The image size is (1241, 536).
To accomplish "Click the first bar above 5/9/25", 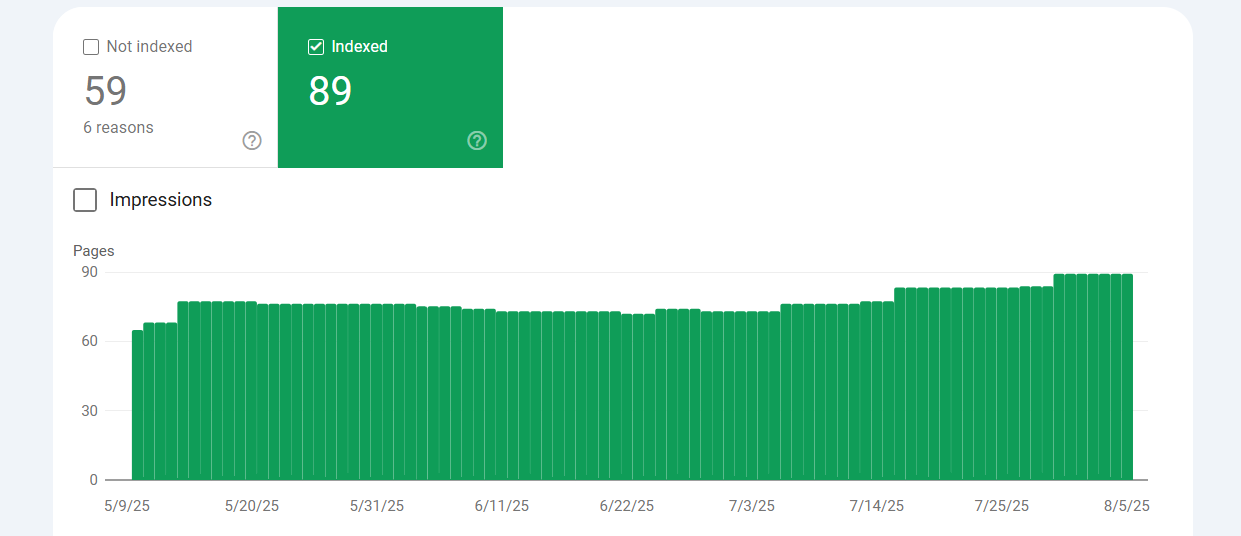I will [x=138, y=405].
